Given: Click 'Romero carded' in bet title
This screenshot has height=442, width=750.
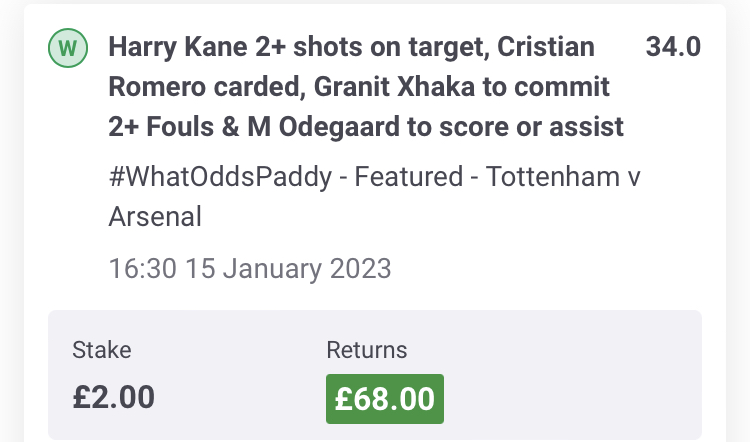Looking at the screenshot, I should (207, 87).
